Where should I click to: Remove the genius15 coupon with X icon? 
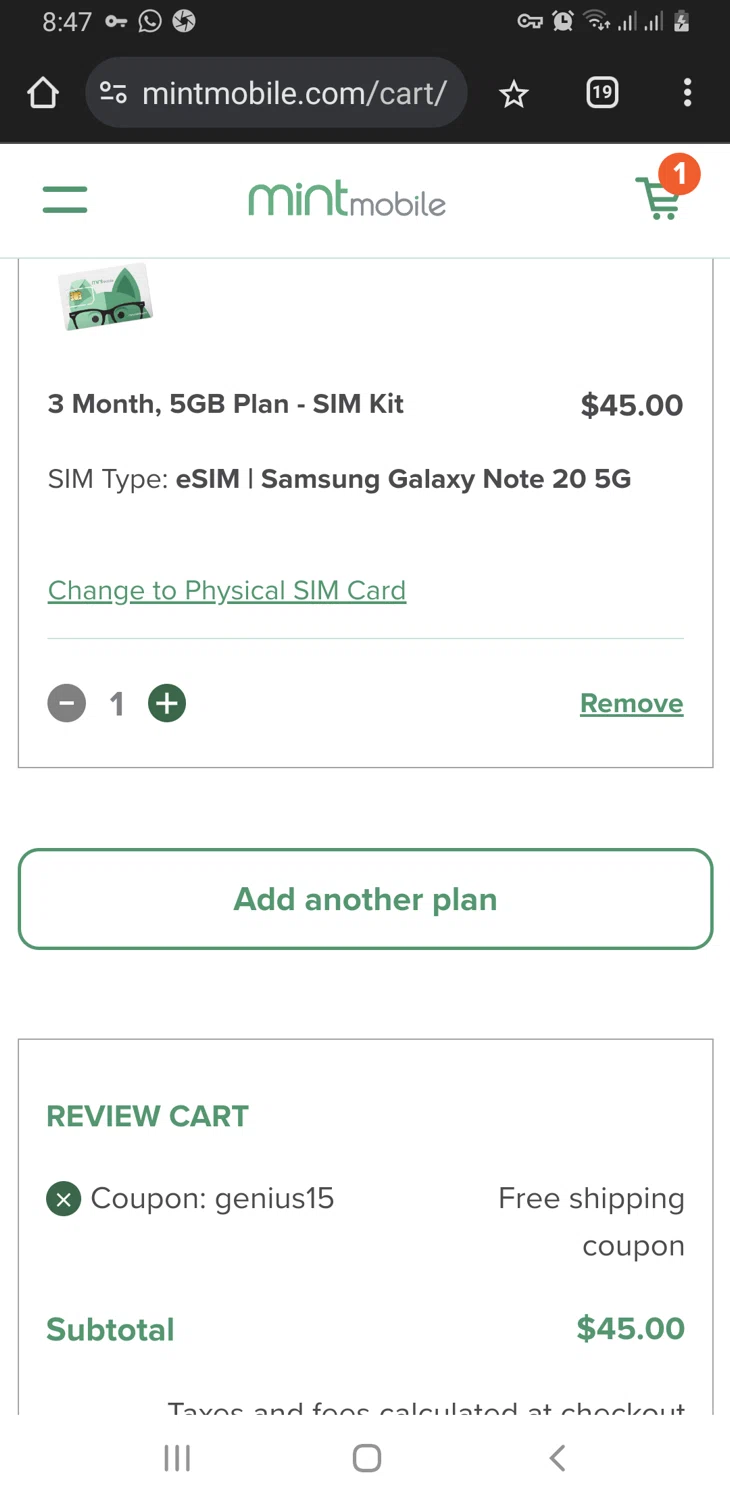[x=63, y=1199]
